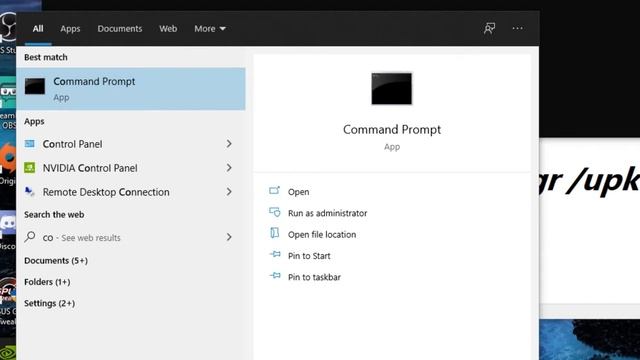Click the Open action icon
Image resolution: width=640 pixels, height=360 pixels.
point(275,191)
